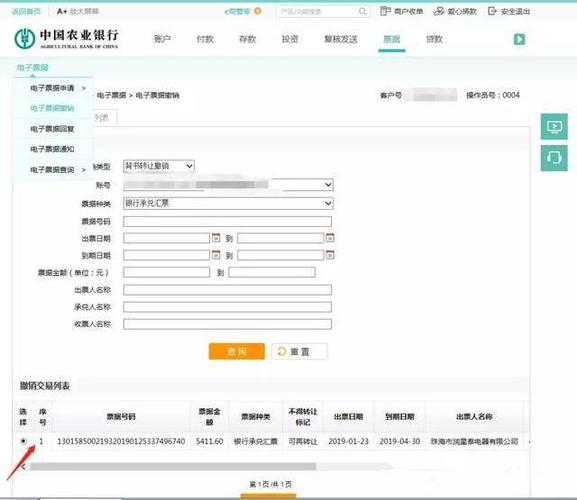
Task: Focus the 到期日期 end date field
Action: [280, 255]
